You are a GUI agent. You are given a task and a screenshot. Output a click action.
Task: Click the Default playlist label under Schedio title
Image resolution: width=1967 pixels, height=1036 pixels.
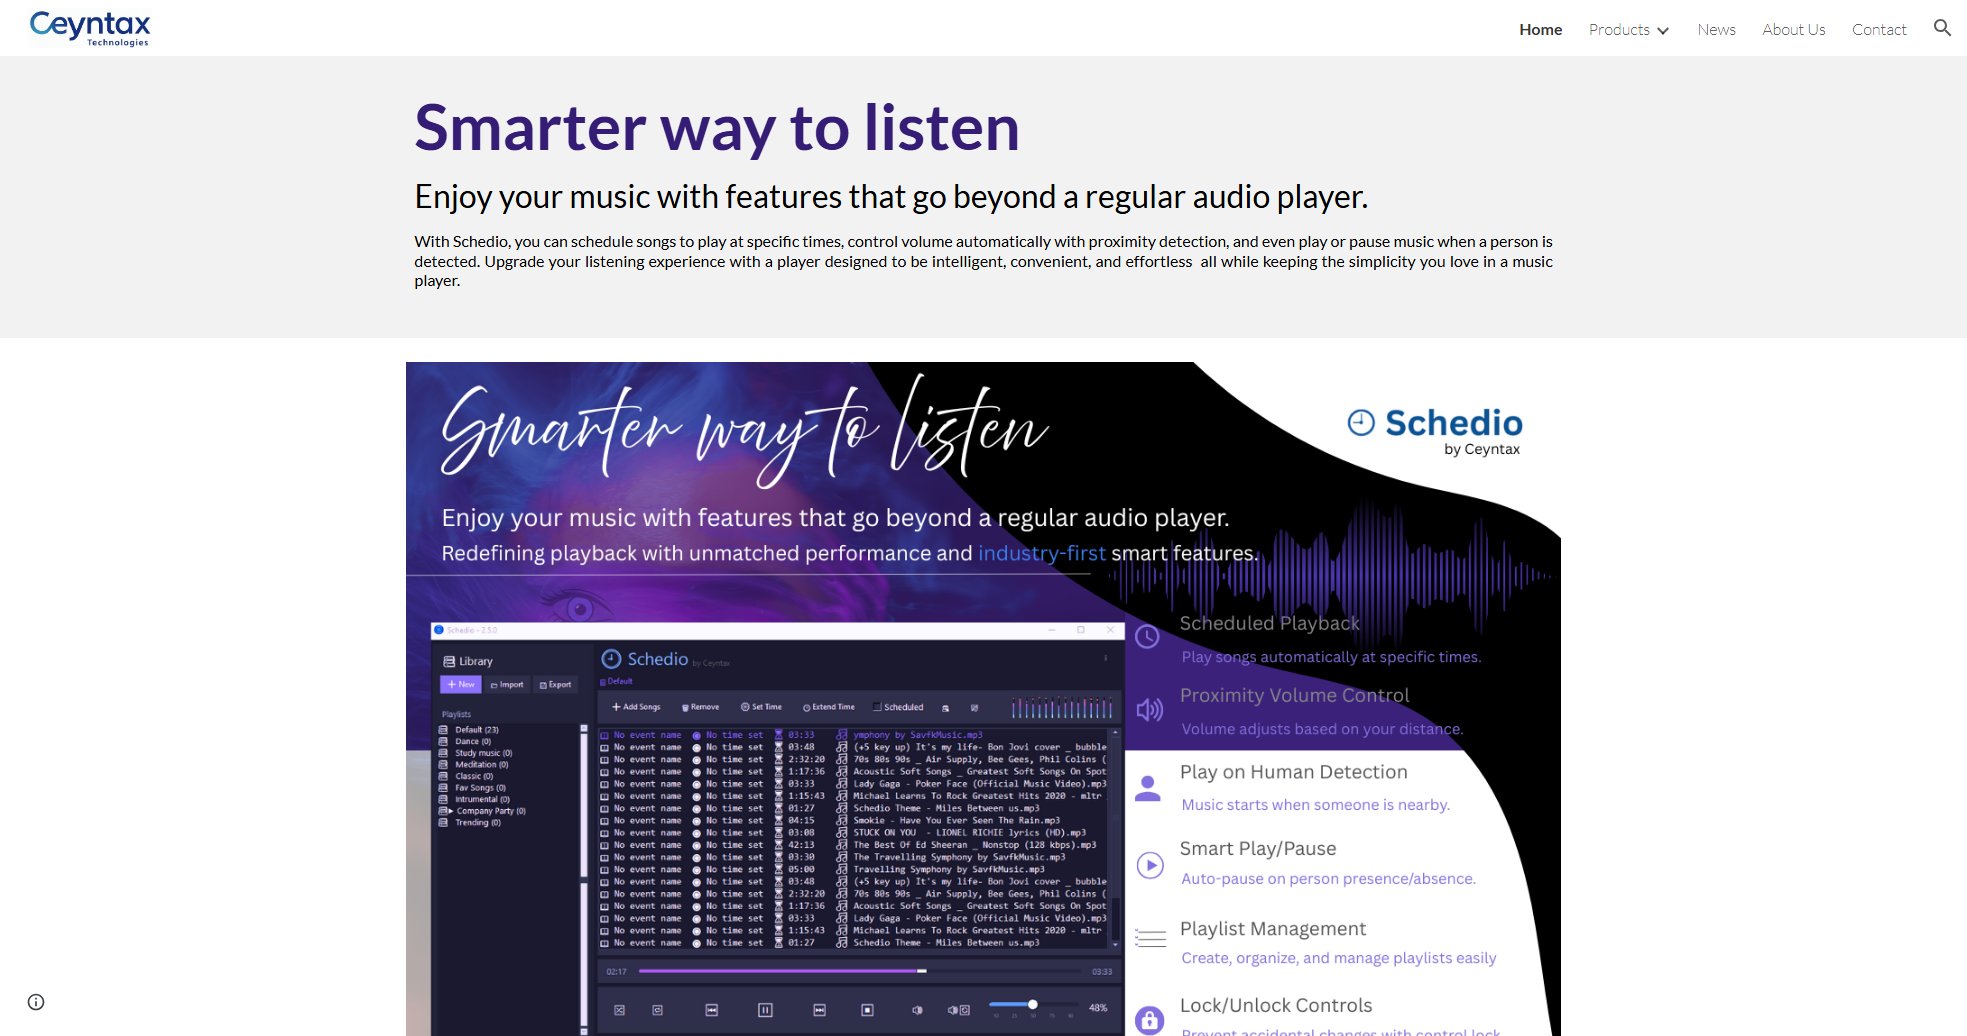pos(617,682)
